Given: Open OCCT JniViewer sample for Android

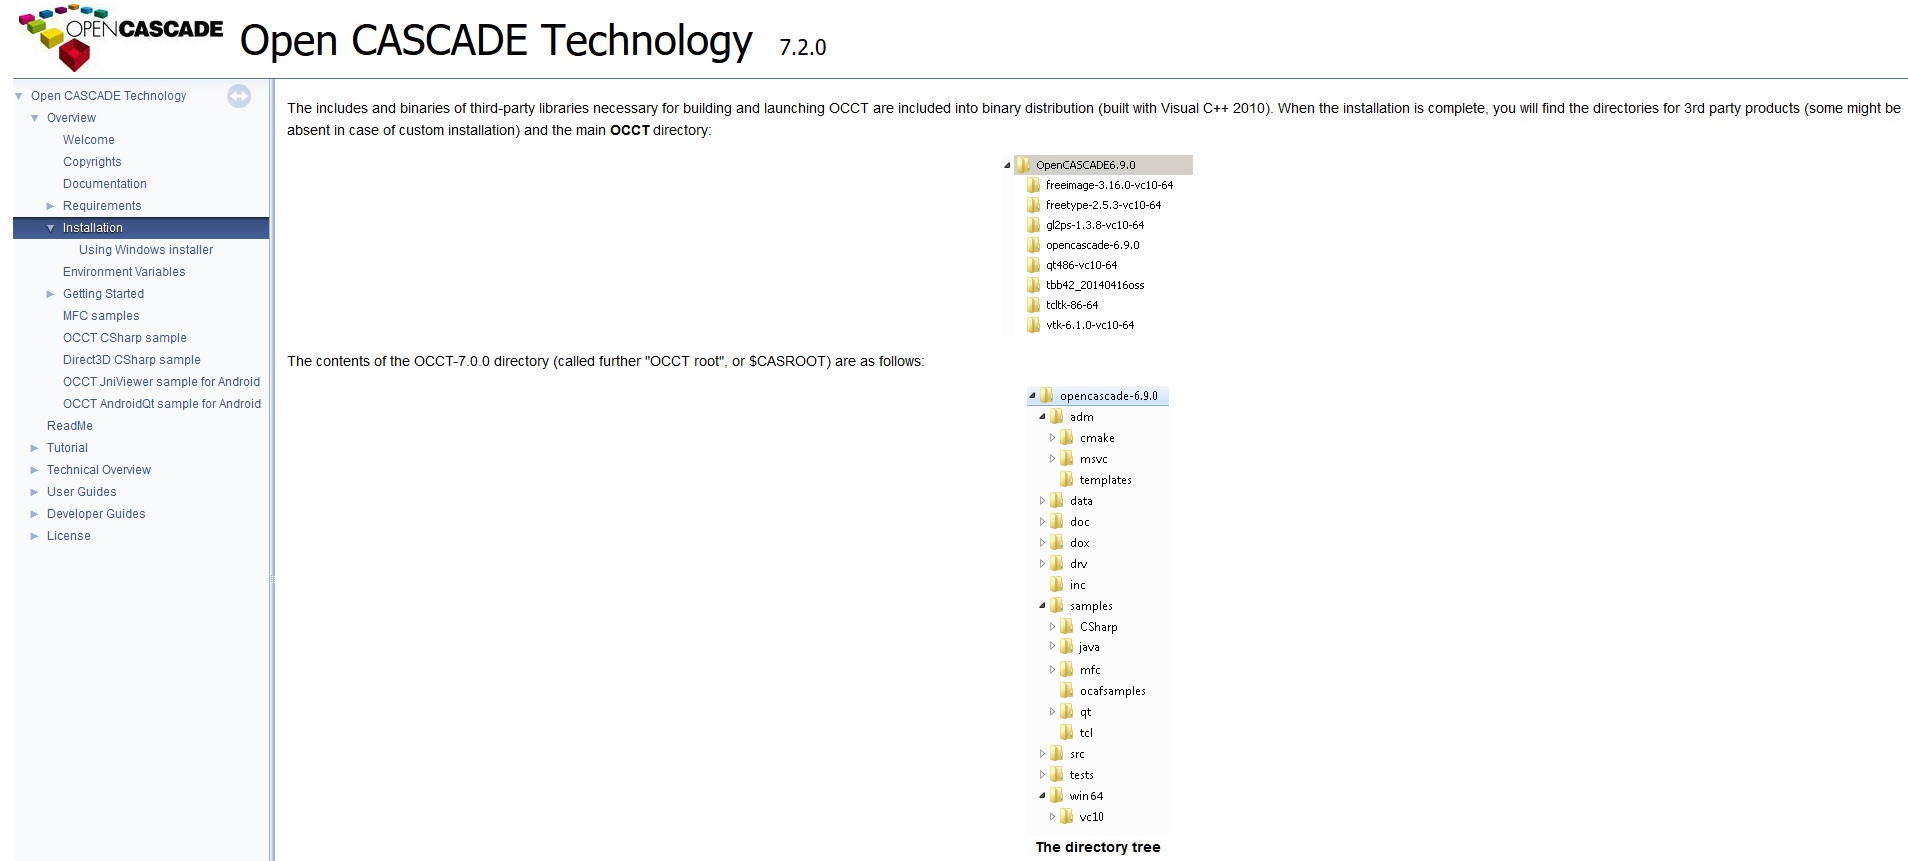Looking at the screenshot, I should [161, 382].
